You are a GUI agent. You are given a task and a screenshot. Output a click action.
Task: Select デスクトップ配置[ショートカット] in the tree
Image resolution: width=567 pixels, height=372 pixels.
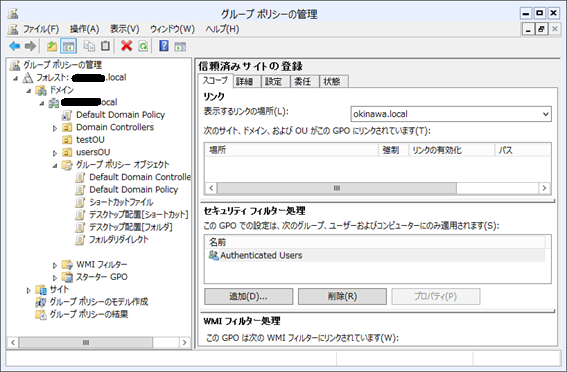click(139, 215)
